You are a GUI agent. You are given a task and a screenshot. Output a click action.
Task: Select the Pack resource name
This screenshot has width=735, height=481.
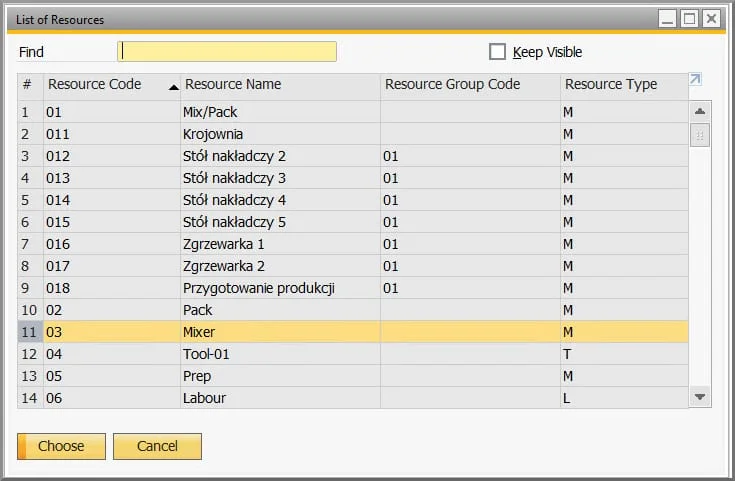[197, 310]
